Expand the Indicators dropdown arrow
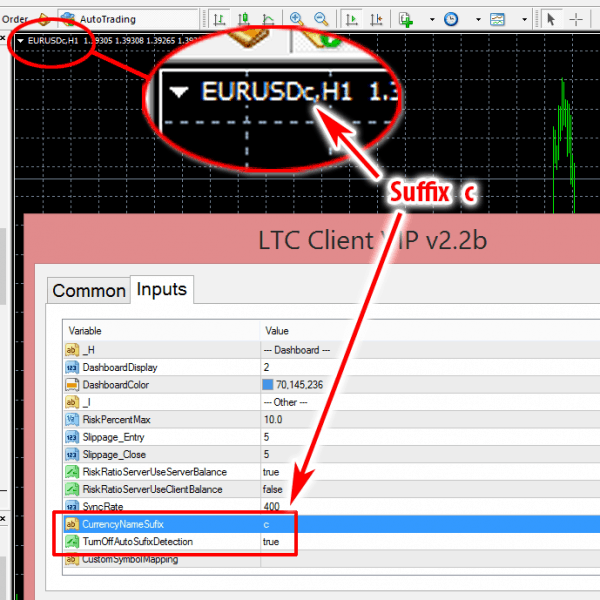The image size is (600, 600). 432,19
